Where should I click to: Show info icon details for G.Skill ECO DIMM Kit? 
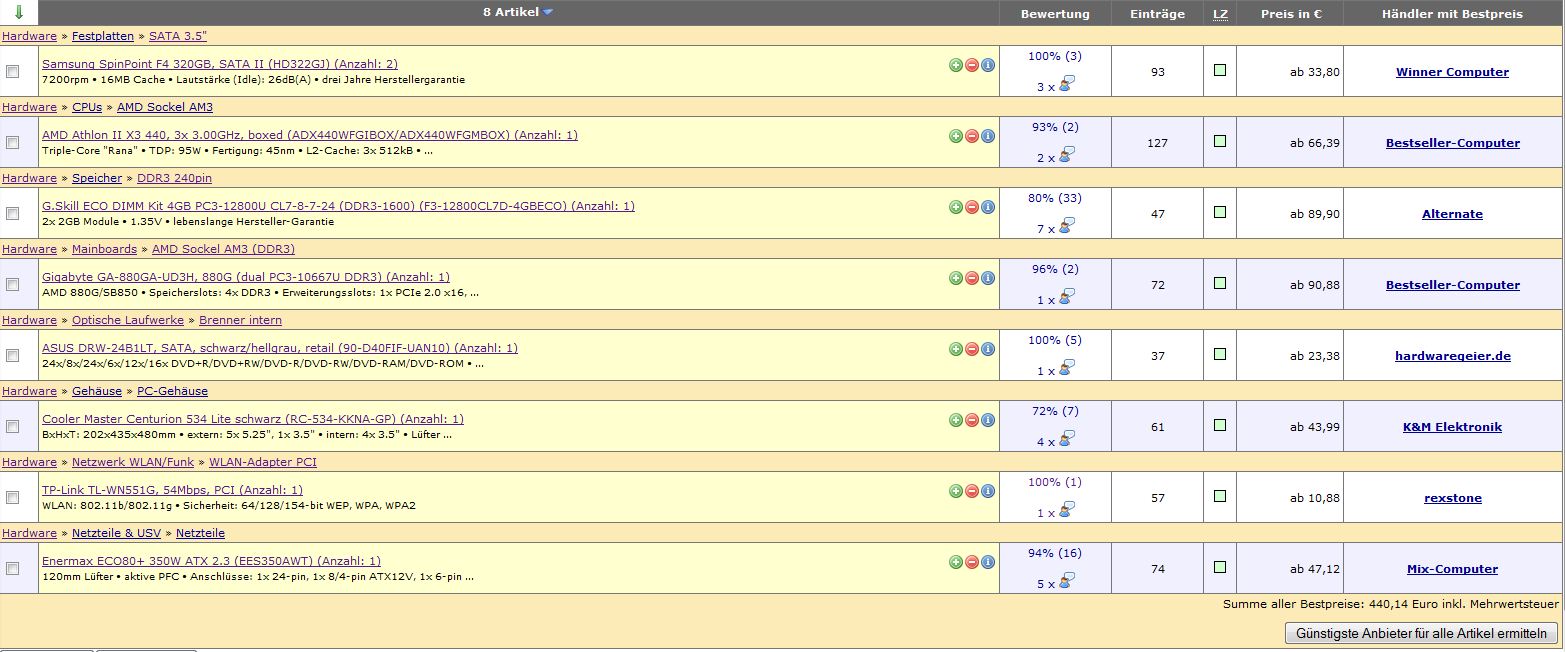[988, 207]
